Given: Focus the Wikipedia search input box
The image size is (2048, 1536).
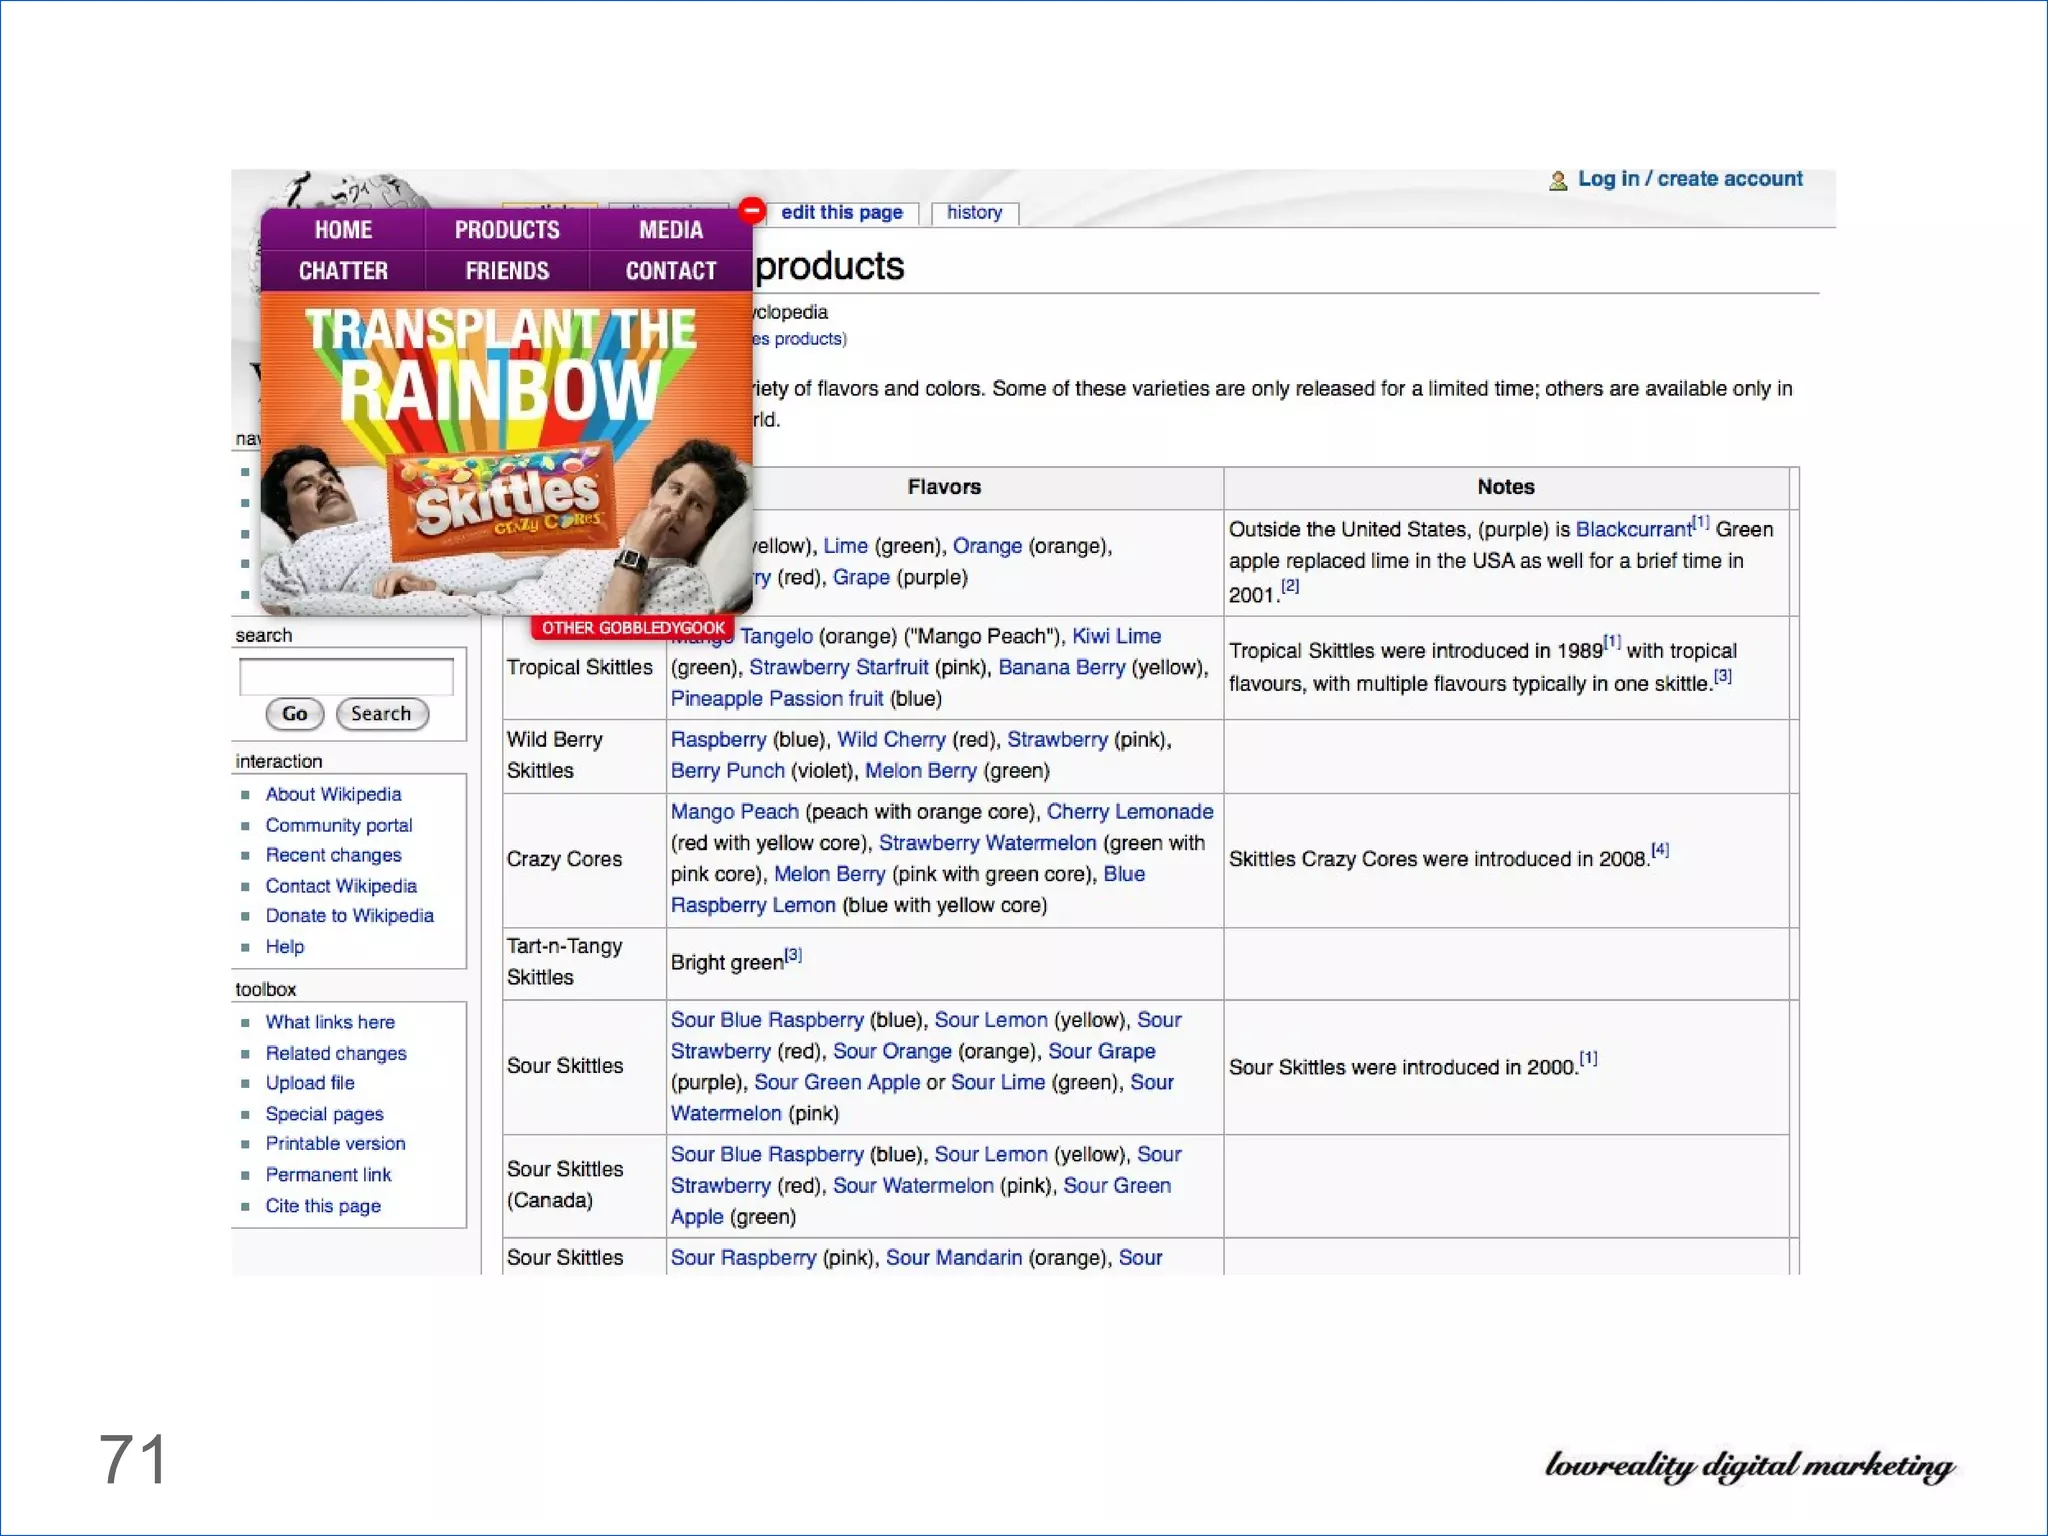Looking at the screenshot, I should pyautogui.click(x=346, y=677).
